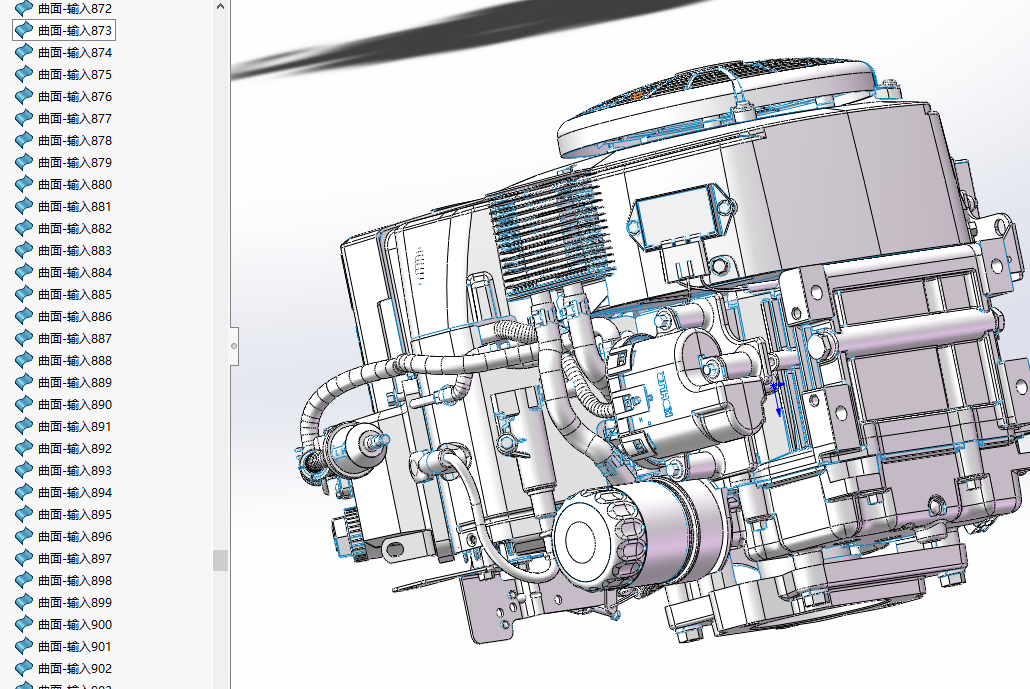Select tree item 曲面-输入872

[x=74, y=8]
